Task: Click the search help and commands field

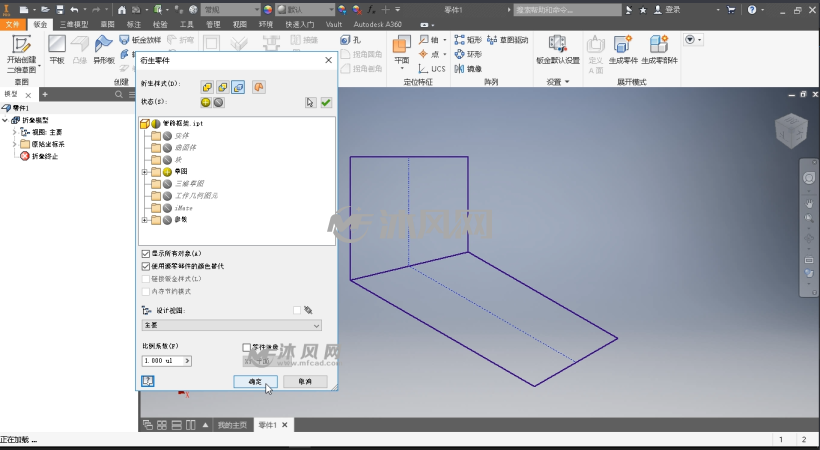Action: point(567,9)
